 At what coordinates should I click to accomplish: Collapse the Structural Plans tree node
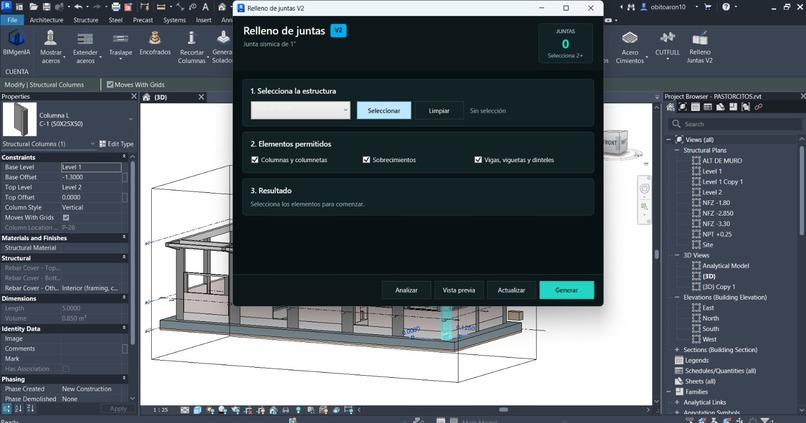pyautogui.click(x=676, y=150)
